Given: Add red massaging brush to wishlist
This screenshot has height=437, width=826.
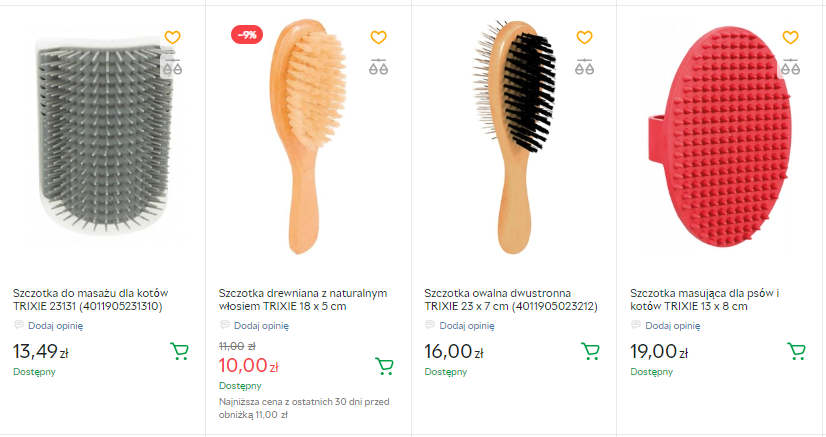Looking at the screenshot, I should (790, 38).
